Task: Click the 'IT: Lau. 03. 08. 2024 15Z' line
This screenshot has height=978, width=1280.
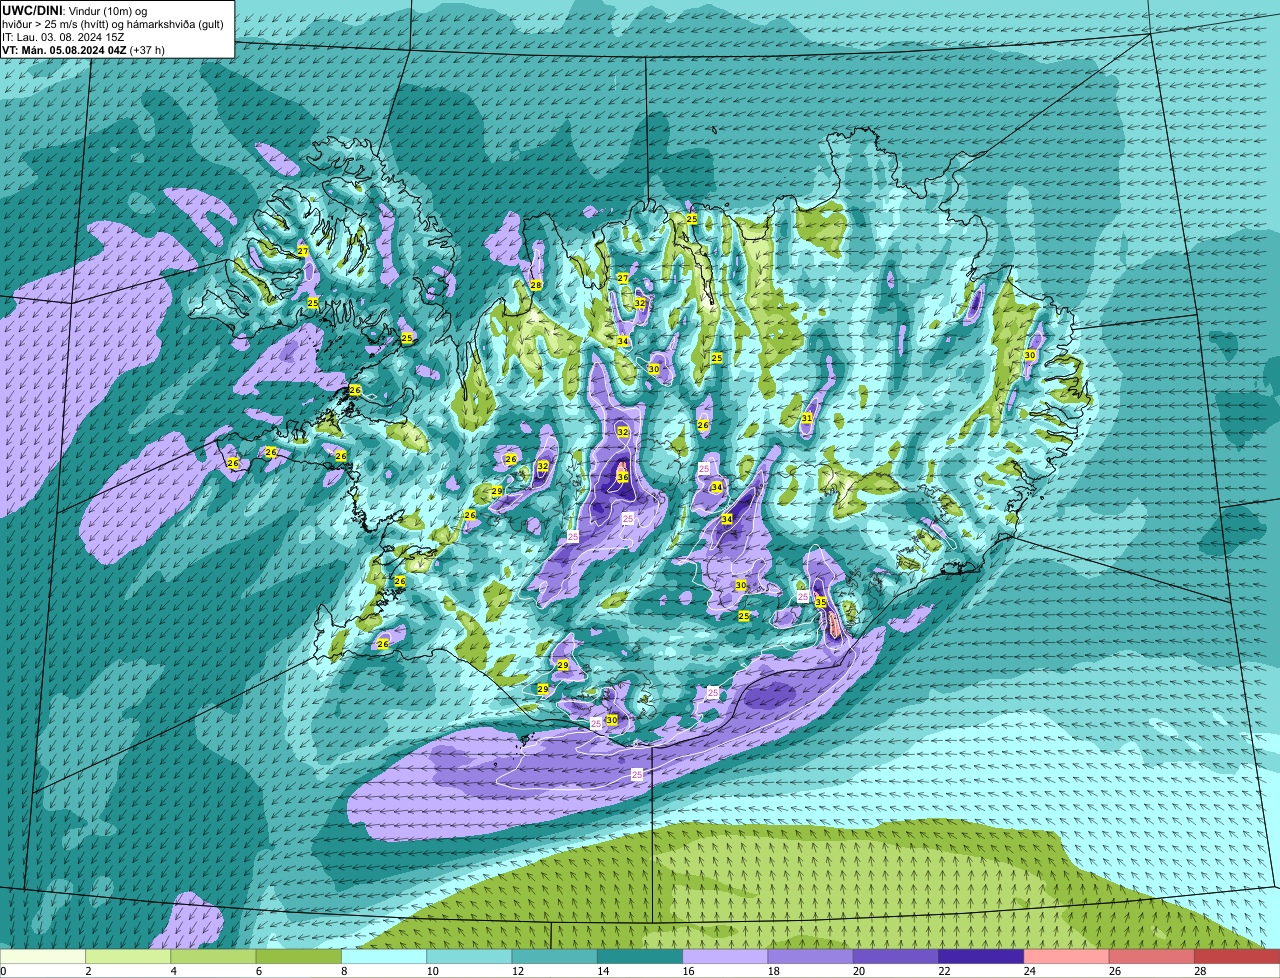Action: coord(63,37)
